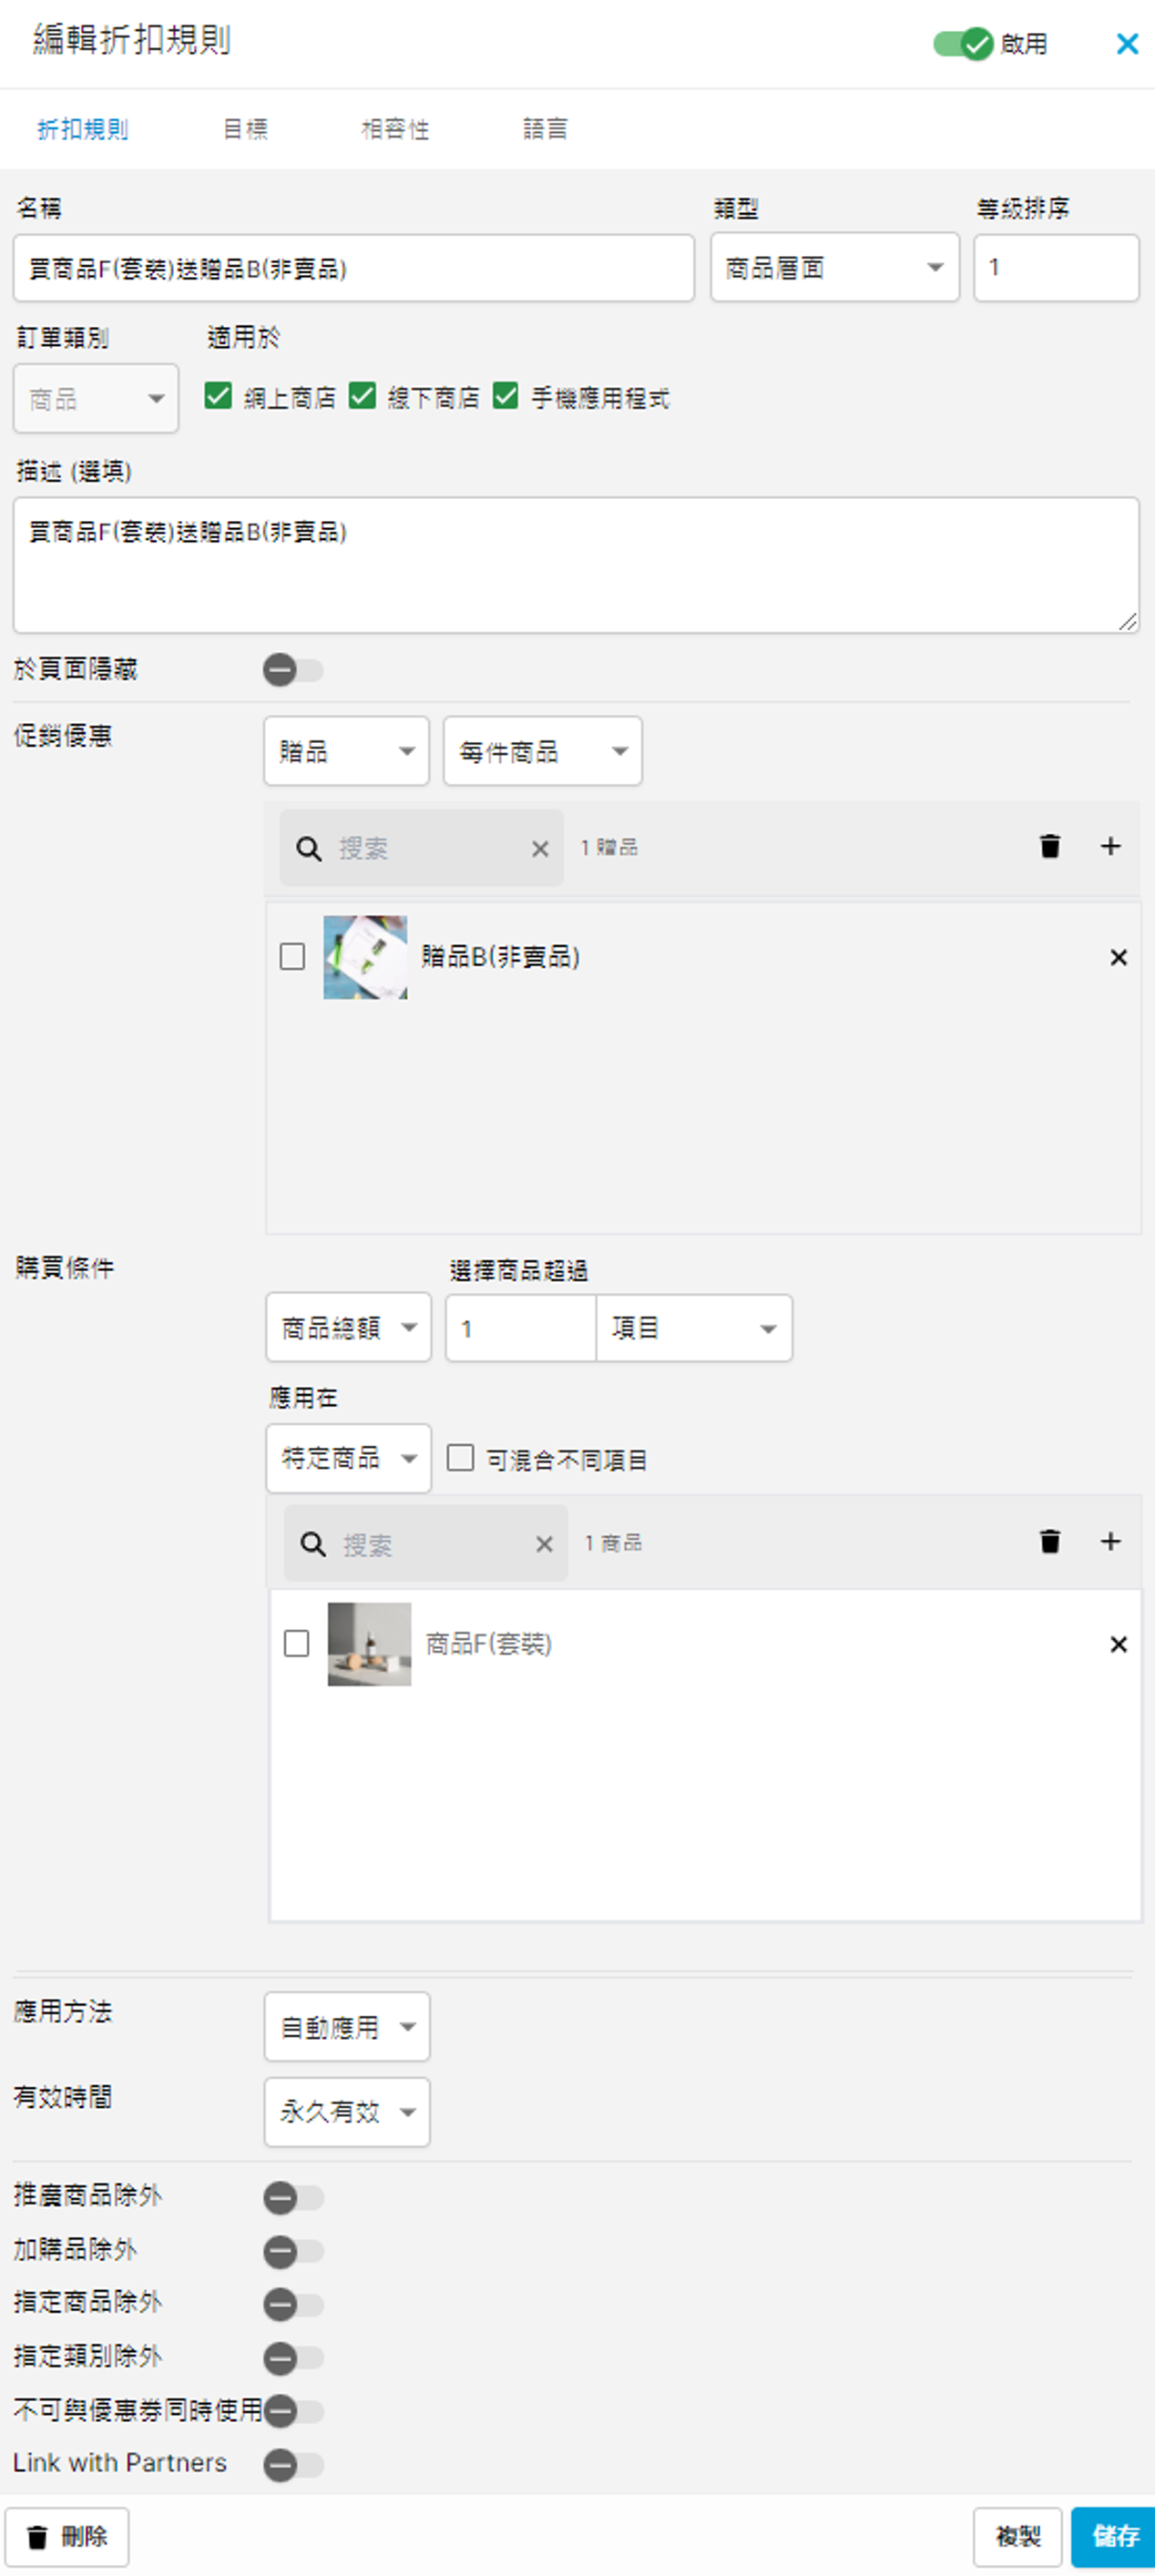1155x2576 pixels.
Task: Click plus icon to add a product
Action: 1110,1541
